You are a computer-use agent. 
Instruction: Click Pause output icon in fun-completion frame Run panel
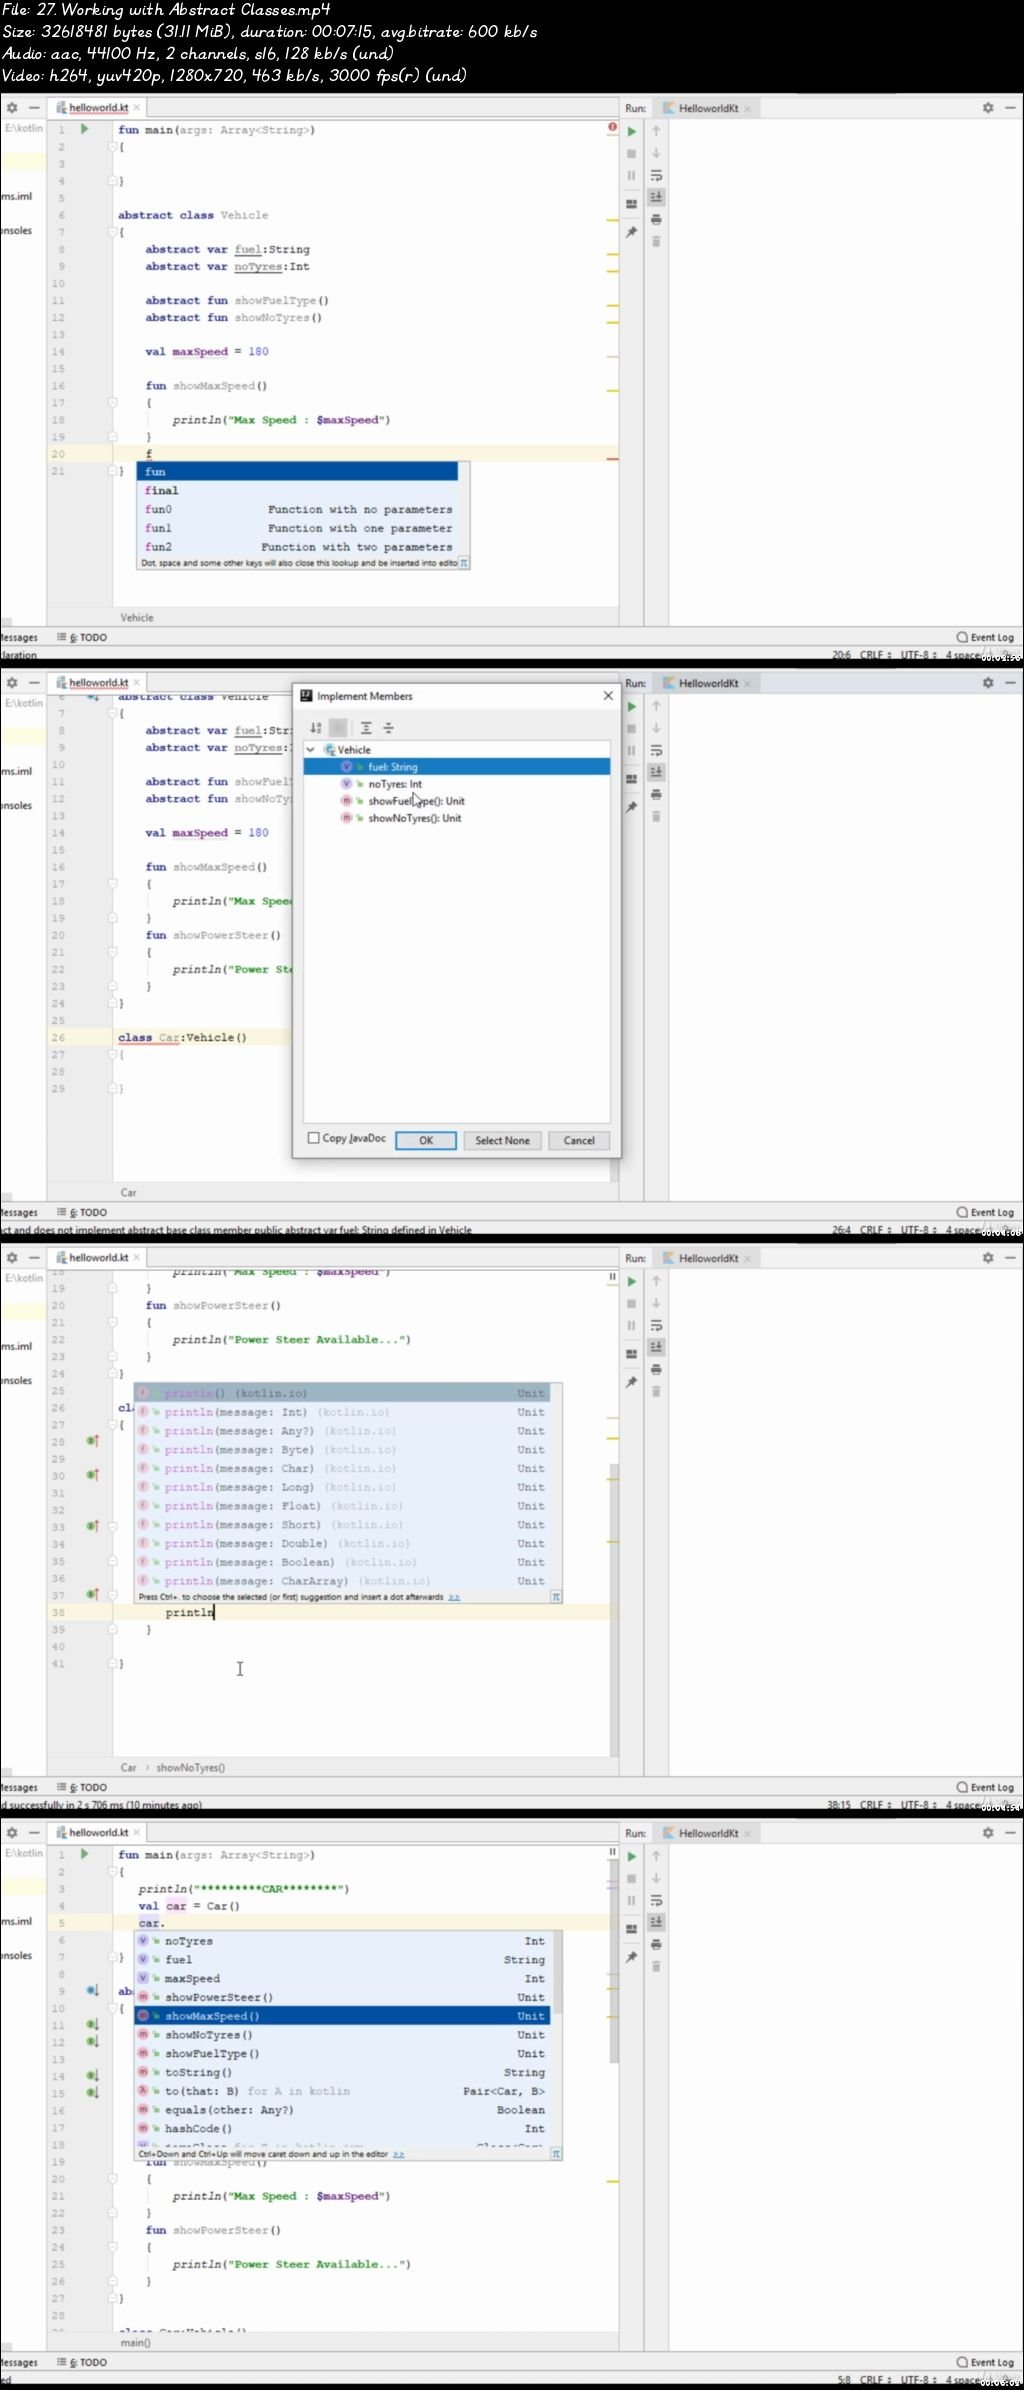631,175
